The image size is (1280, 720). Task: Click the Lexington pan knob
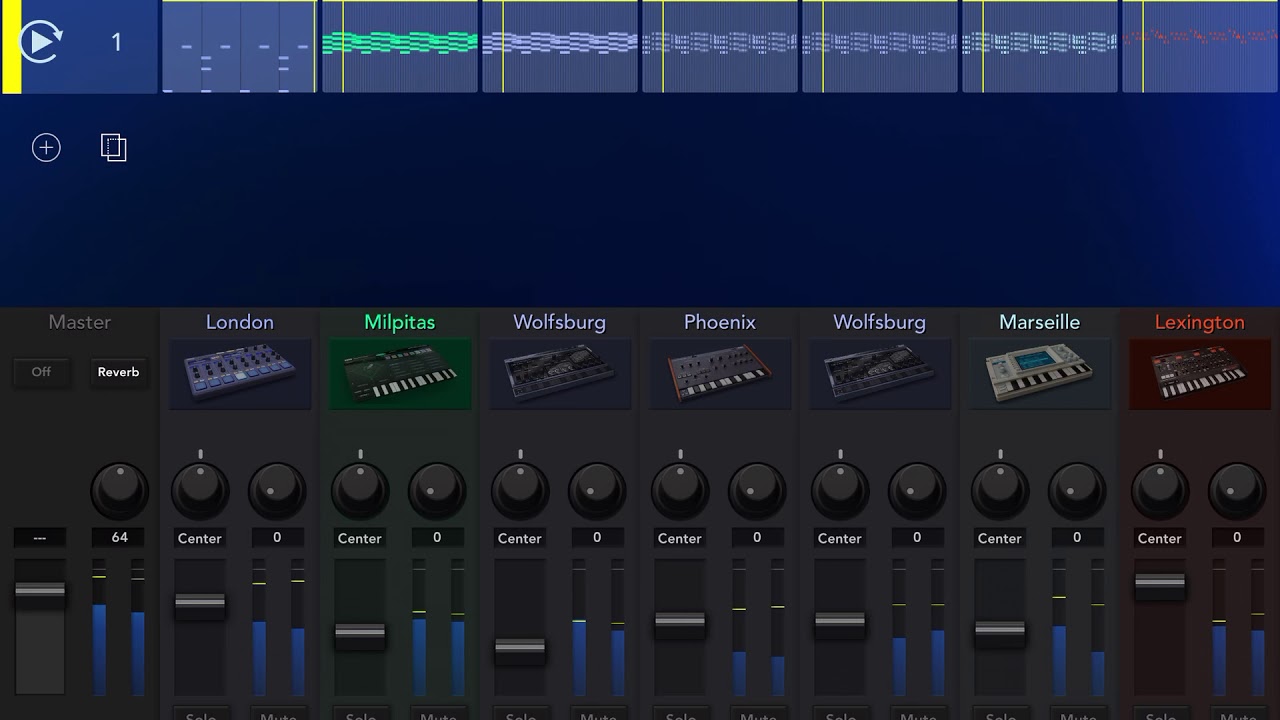1160,491
